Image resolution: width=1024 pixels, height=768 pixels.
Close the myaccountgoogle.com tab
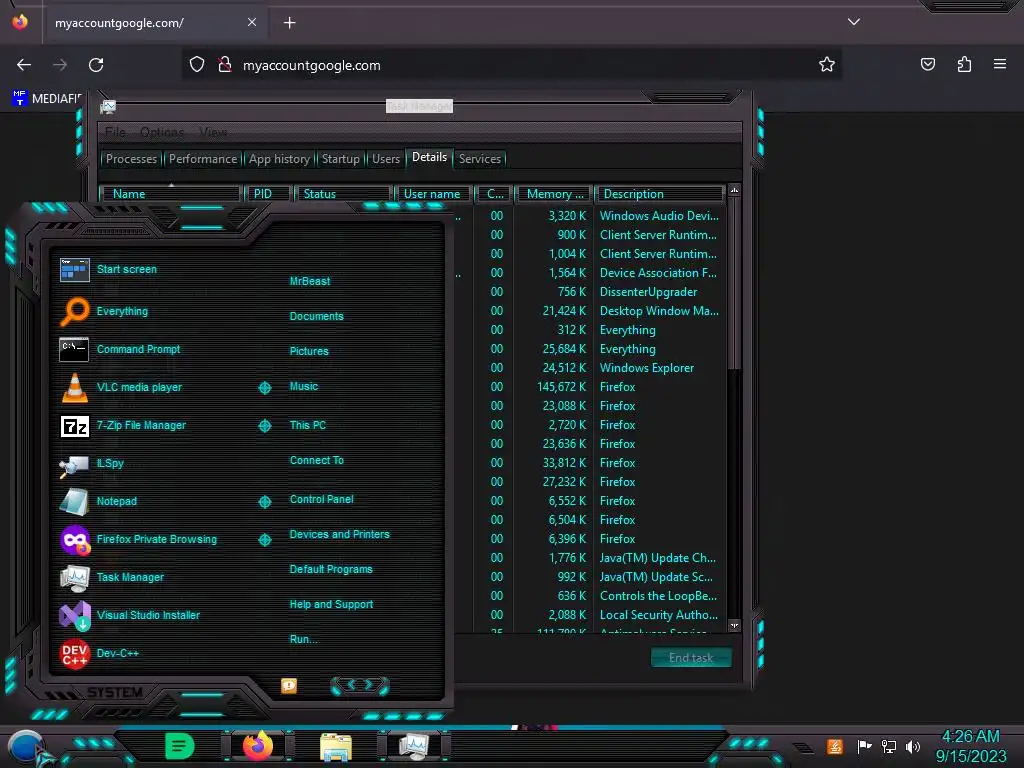252,22
